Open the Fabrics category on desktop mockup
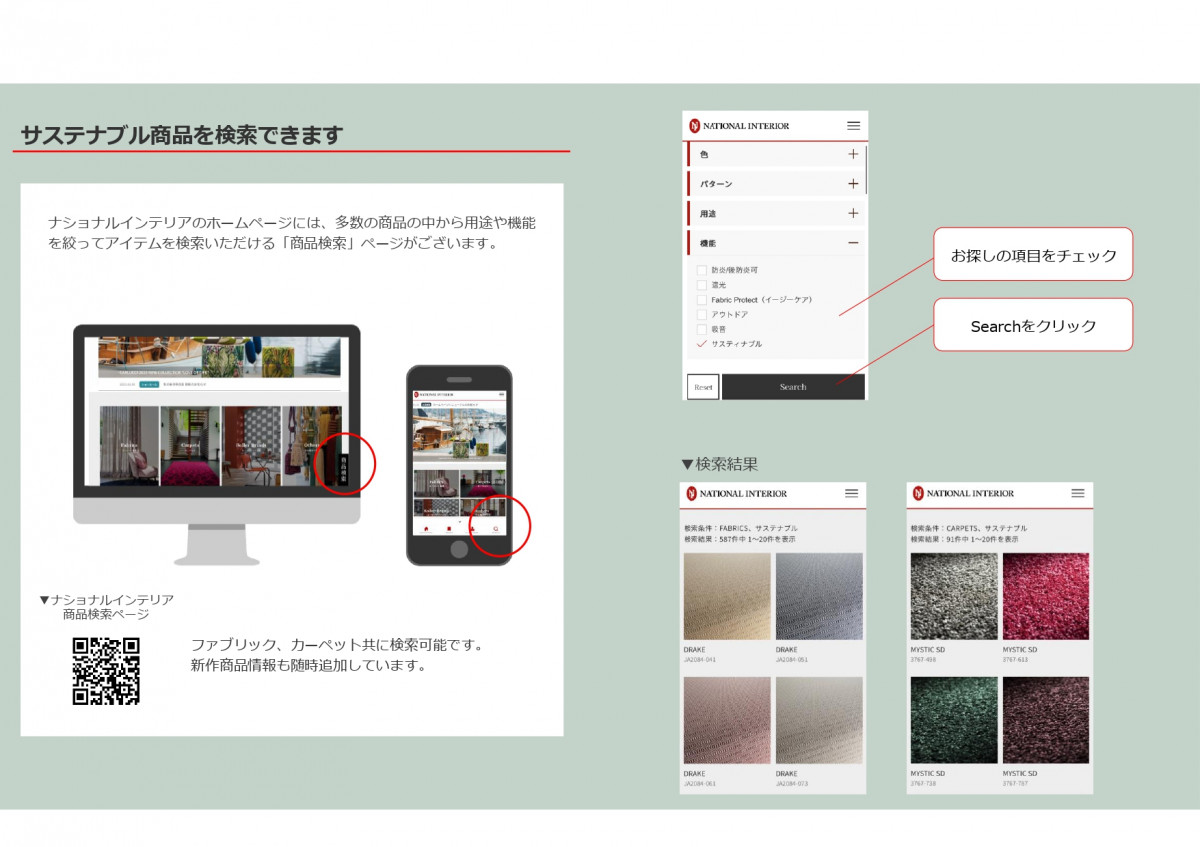The image size is (1200, 847). point(129,446)
